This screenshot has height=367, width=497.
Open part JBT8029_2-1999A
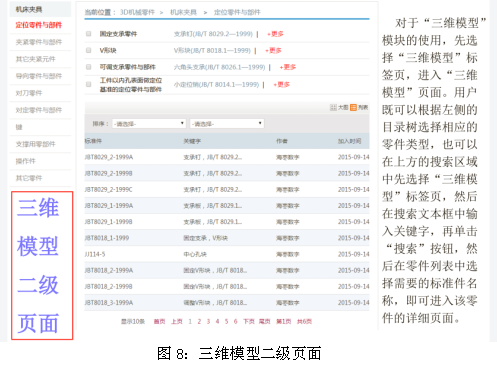coord(109,157)
